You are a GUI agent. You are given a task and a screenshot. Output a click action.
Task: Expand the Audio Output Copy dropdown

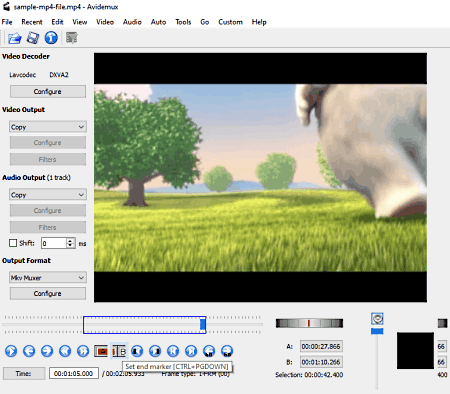coord(48,195)
